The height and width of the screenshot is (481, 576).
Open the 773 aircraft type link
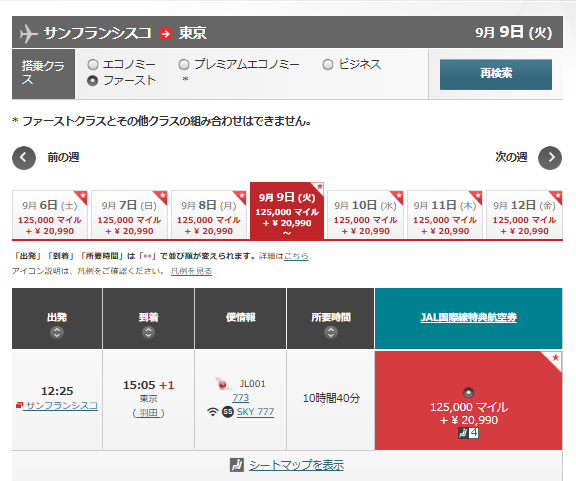pyautogui.click(x=241, y=398)
